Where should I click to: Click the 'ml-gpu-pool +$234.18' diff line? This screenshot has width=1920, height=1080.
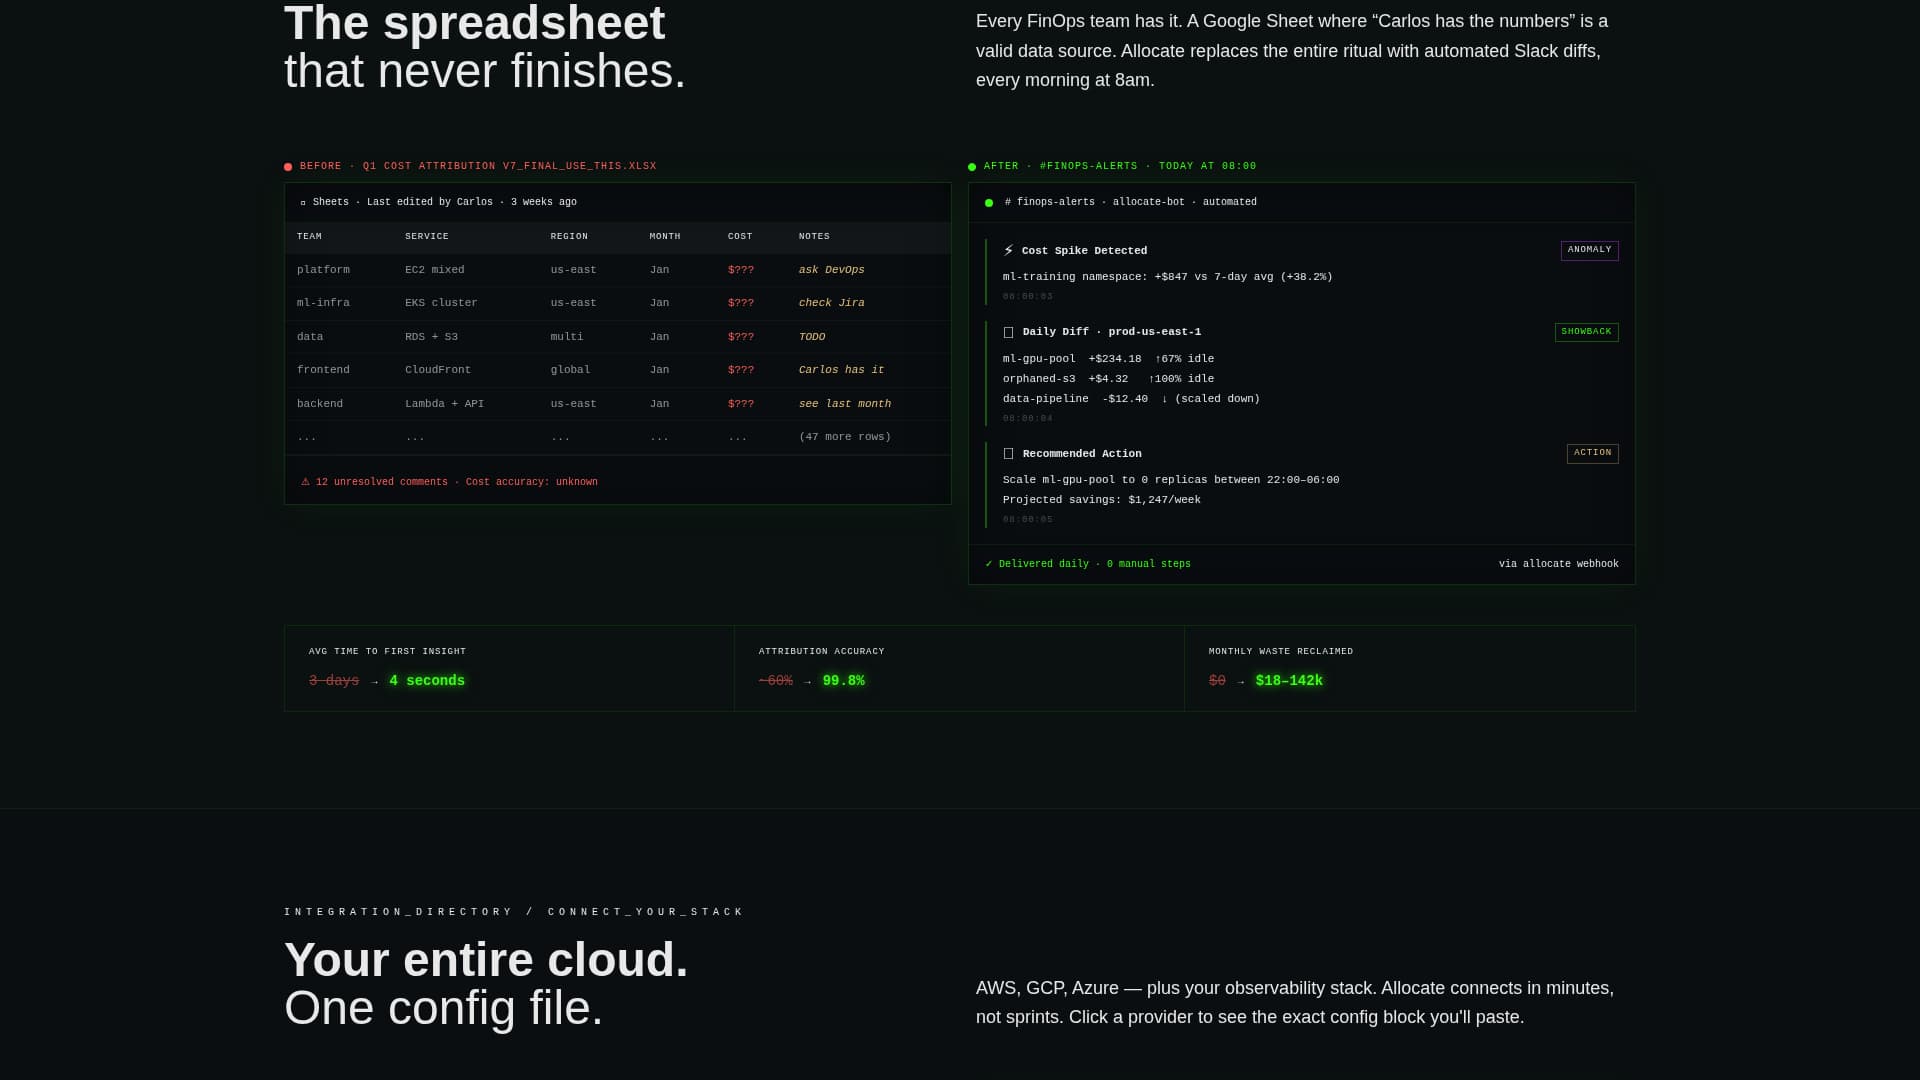(1109, 359)
